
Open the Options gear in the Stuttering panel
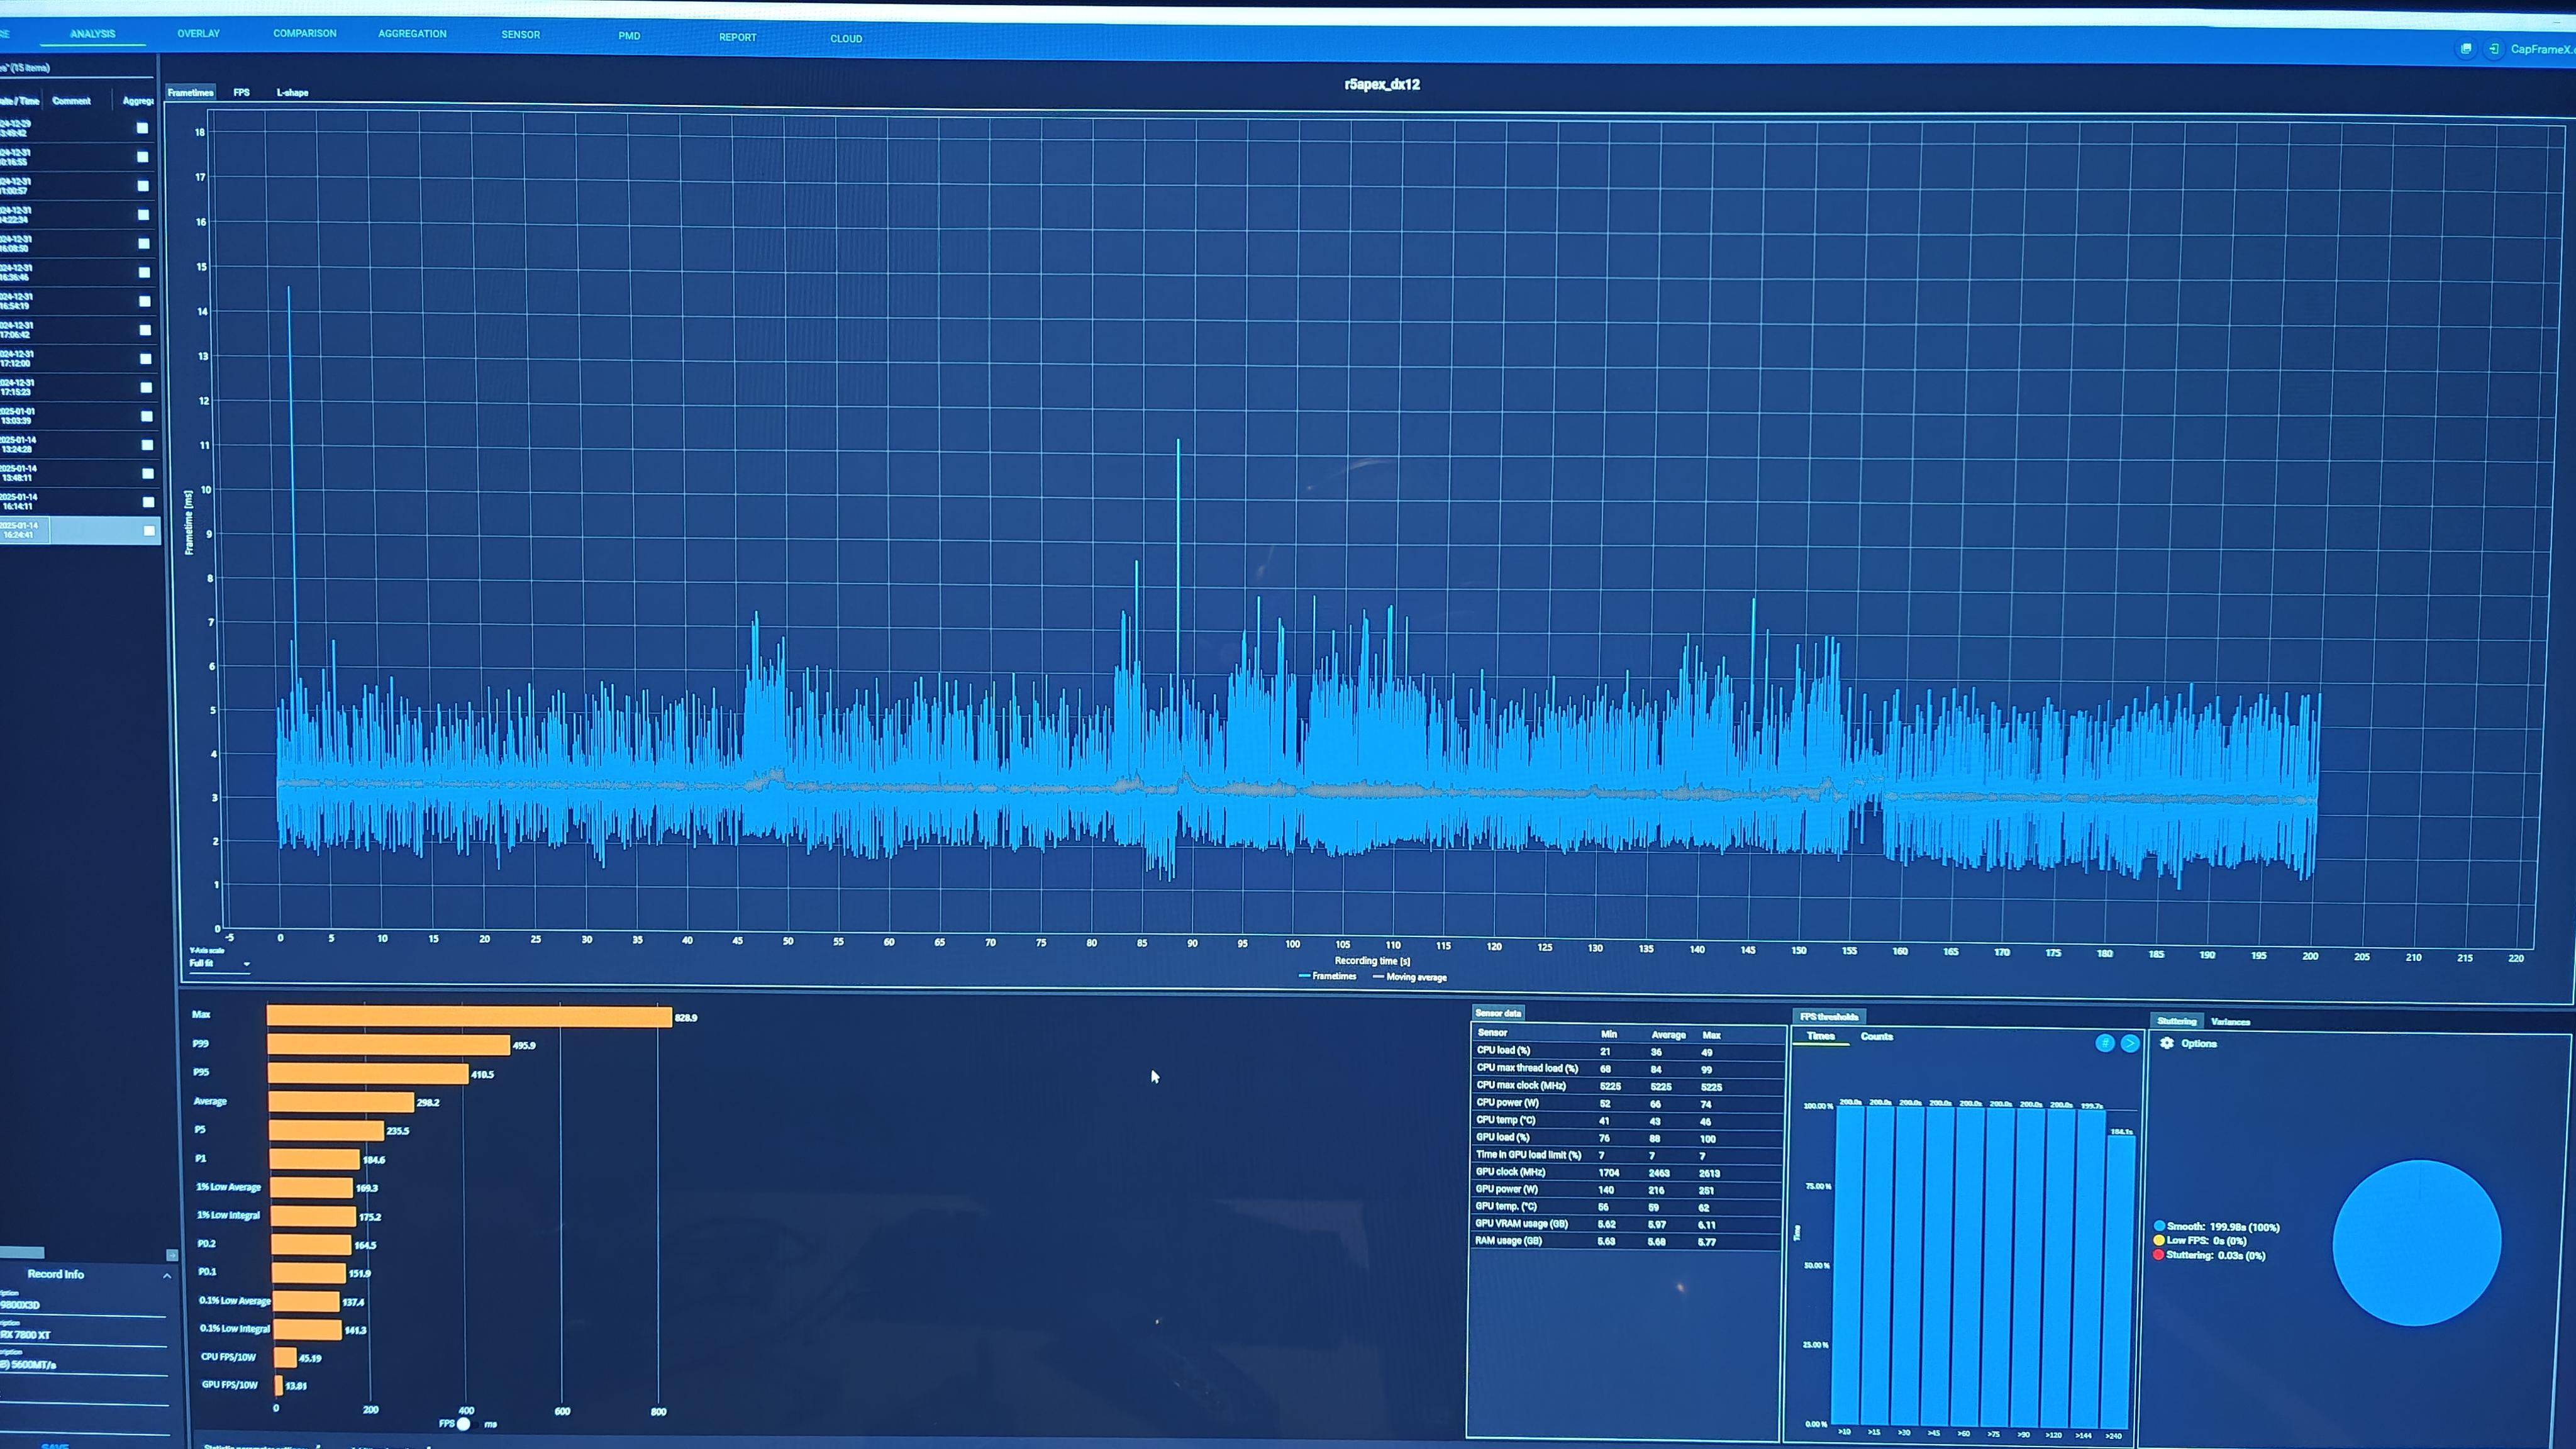pyautogui.click(x=2167, y=1043)
